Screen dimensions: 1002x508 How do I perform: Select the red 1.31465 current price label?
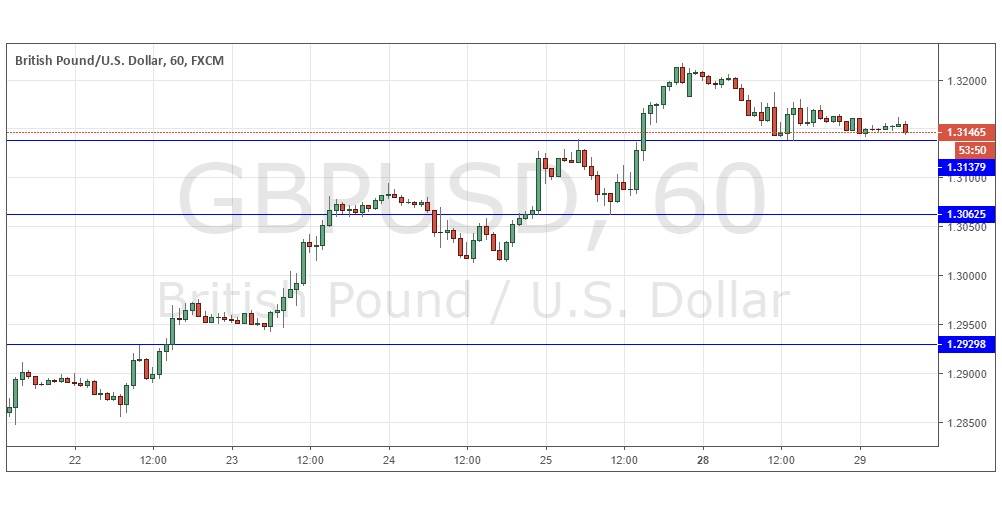pyautogui.click(x=965, y=132)
